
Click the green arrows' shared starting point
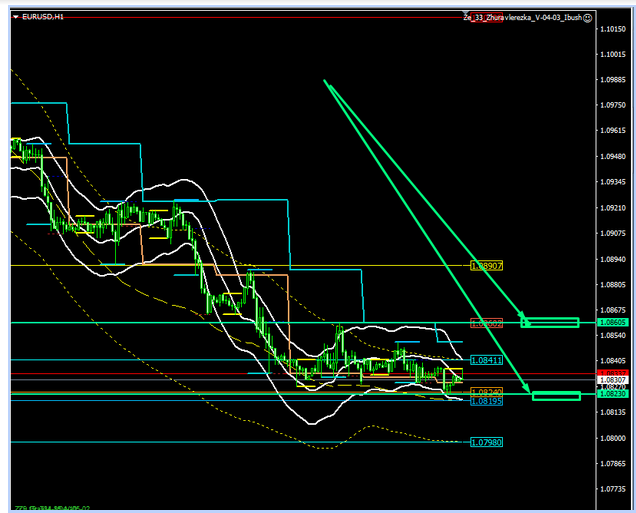tap(324, 81)
